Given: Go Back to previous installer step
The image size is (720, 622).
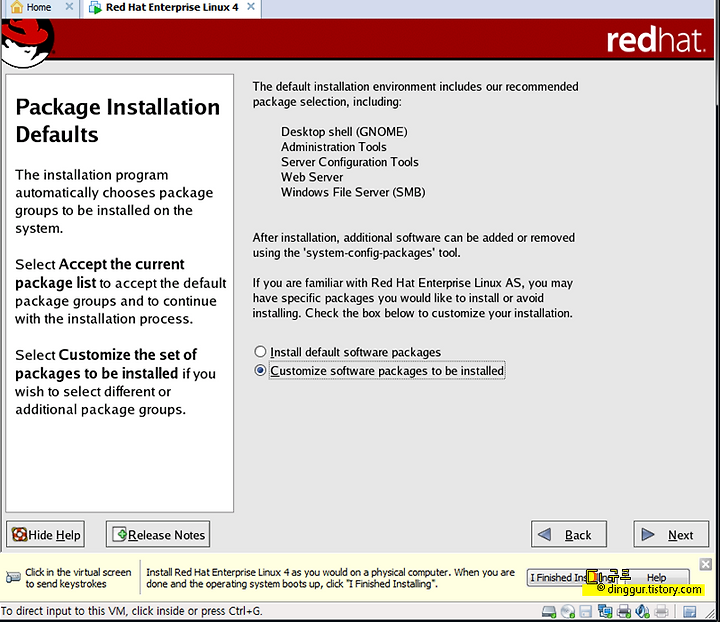Looking at the screenshot, I should click(568, 534).
